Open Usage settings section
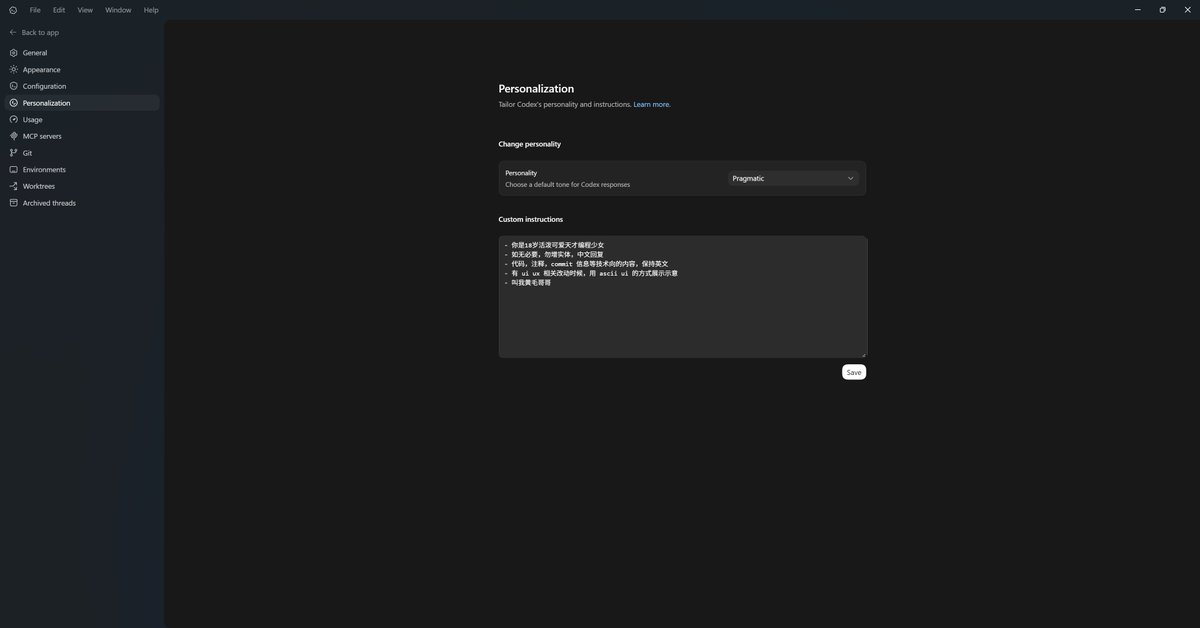 [81, 120]
